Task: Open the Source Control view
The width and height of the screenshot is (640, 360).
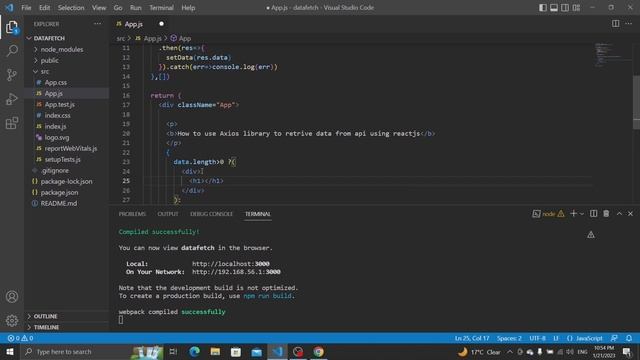Action: click(12, 75)
